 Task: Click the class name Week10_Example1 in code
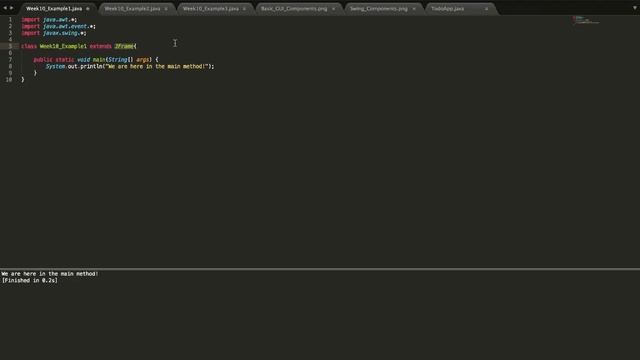coord(63,46)
